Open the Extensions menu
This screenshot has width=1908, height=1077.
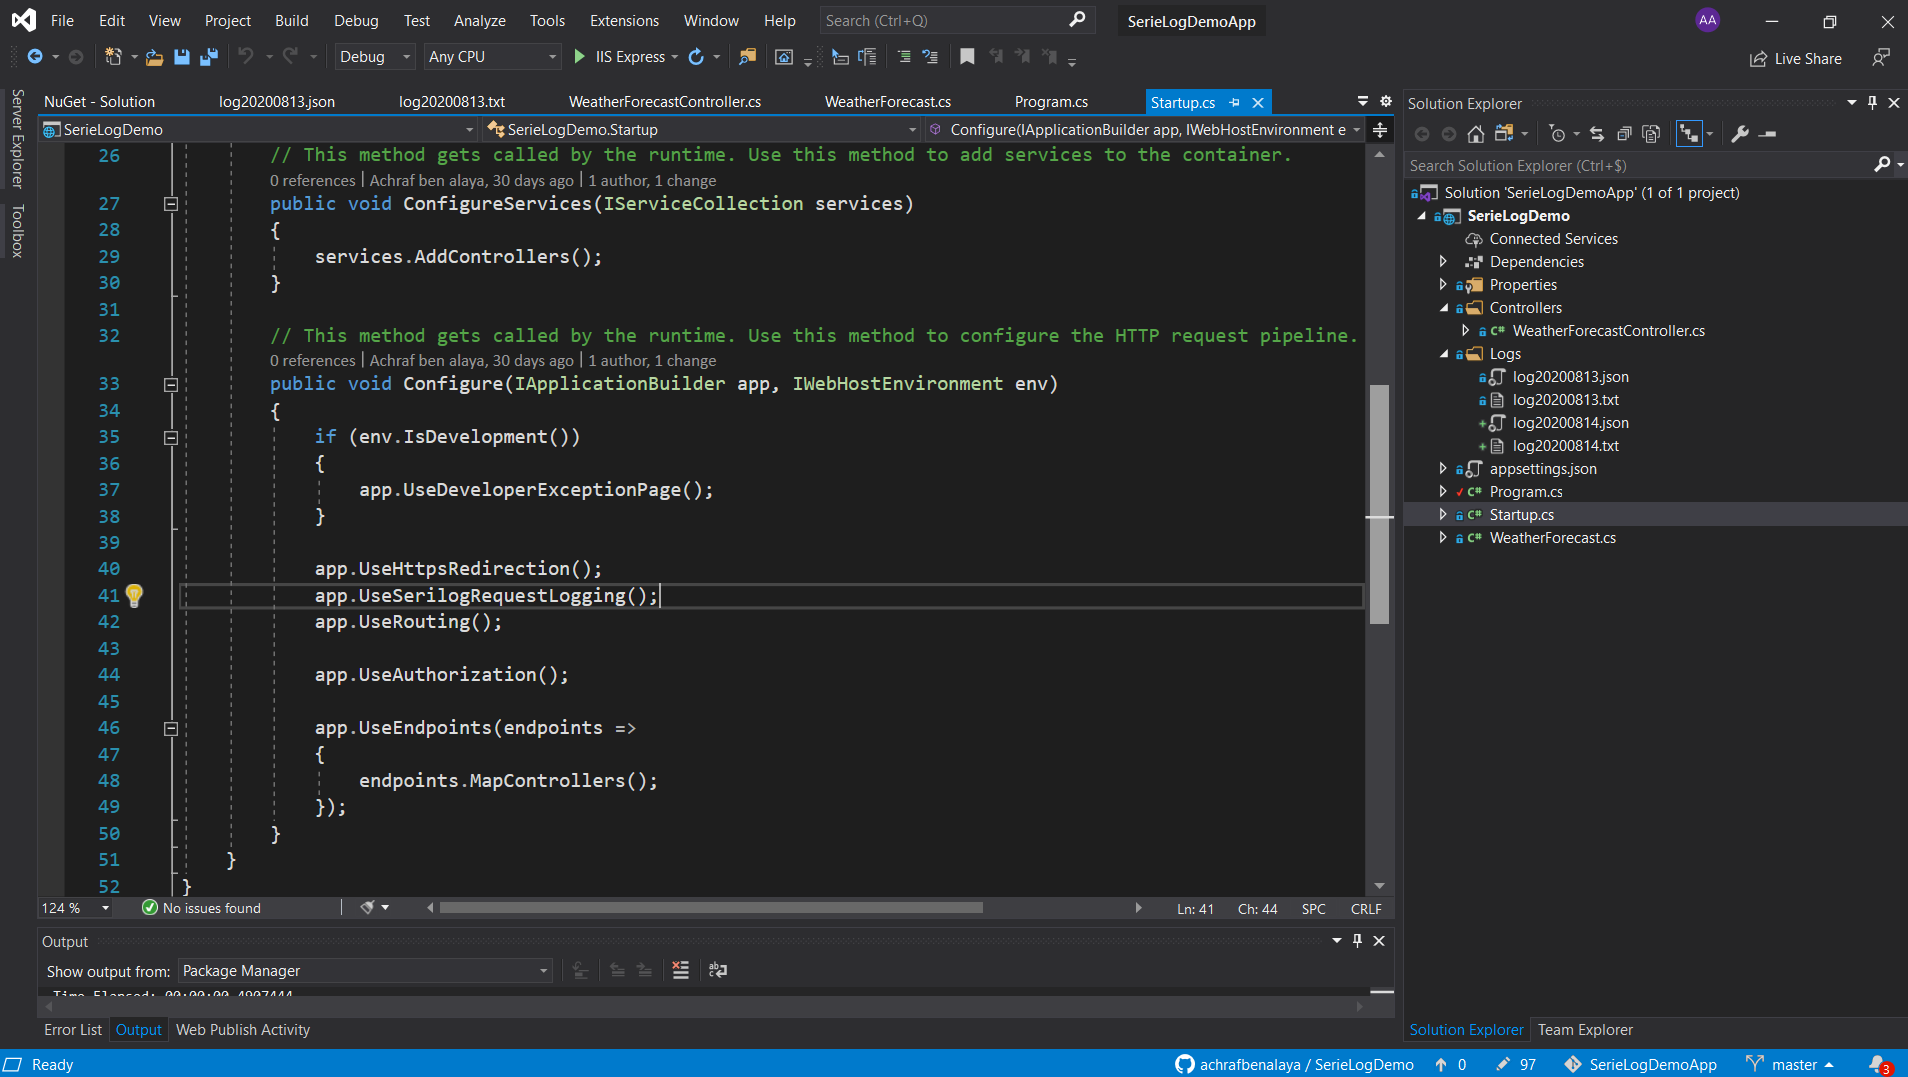coord(624,20)
